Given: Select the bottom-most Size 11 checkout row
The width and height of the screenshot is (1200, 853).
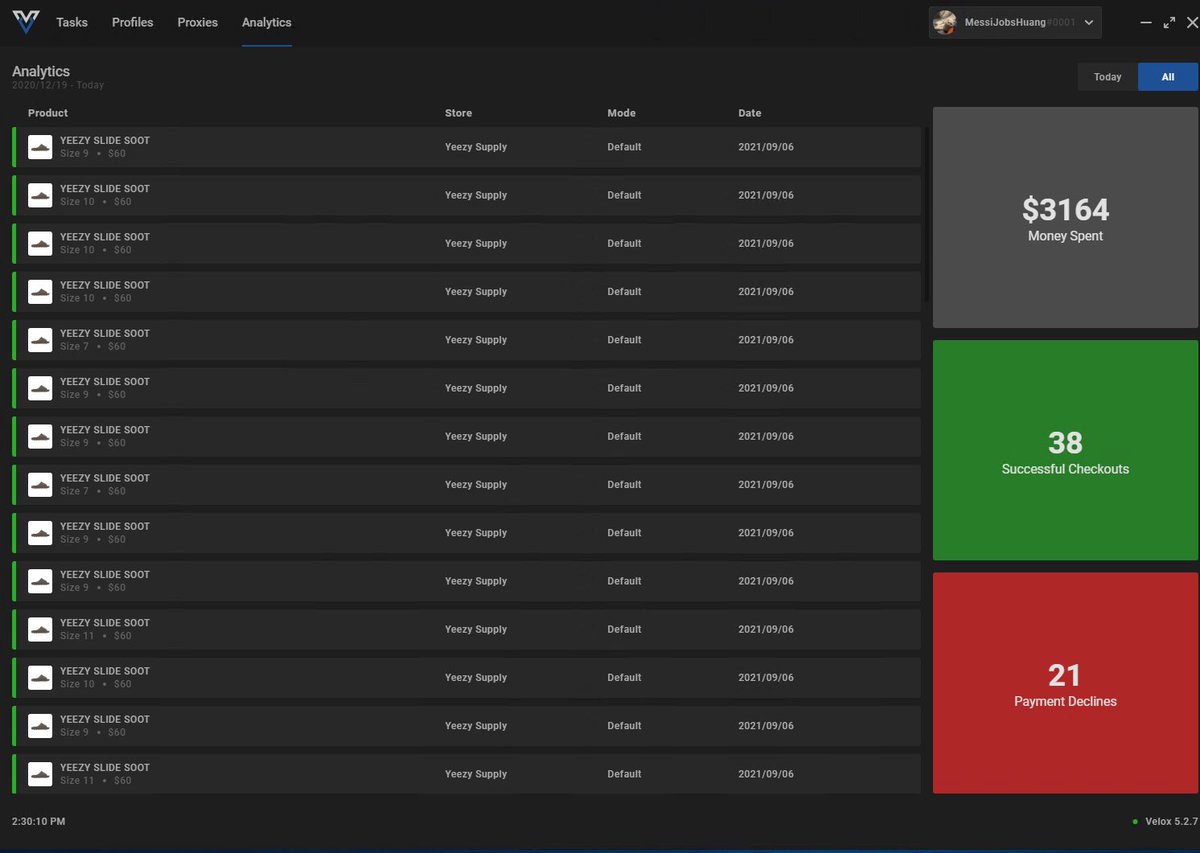Looking at the screenshot, I should click(x=466, y=774).
